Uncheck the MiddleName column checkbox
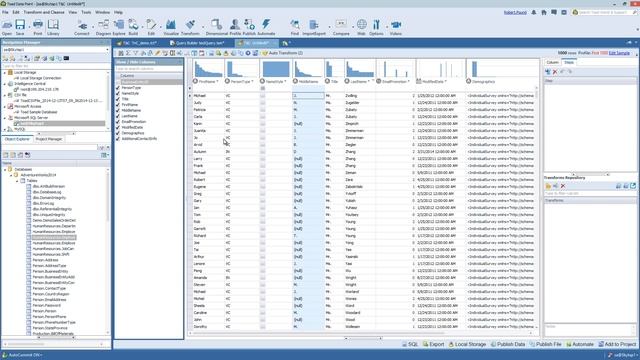The height and width of the screenshot is (360, 640). tap(118, 110)
